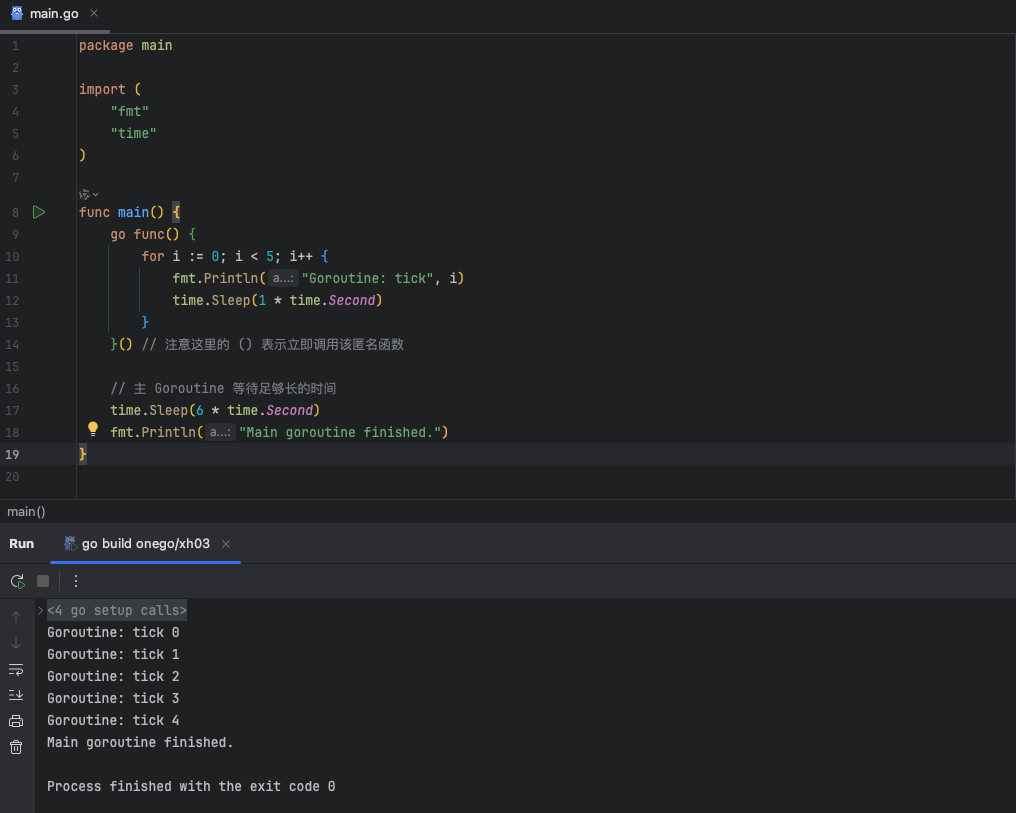
Task: Open the author inlay dropdown above func main
Action: pos(89,194)
